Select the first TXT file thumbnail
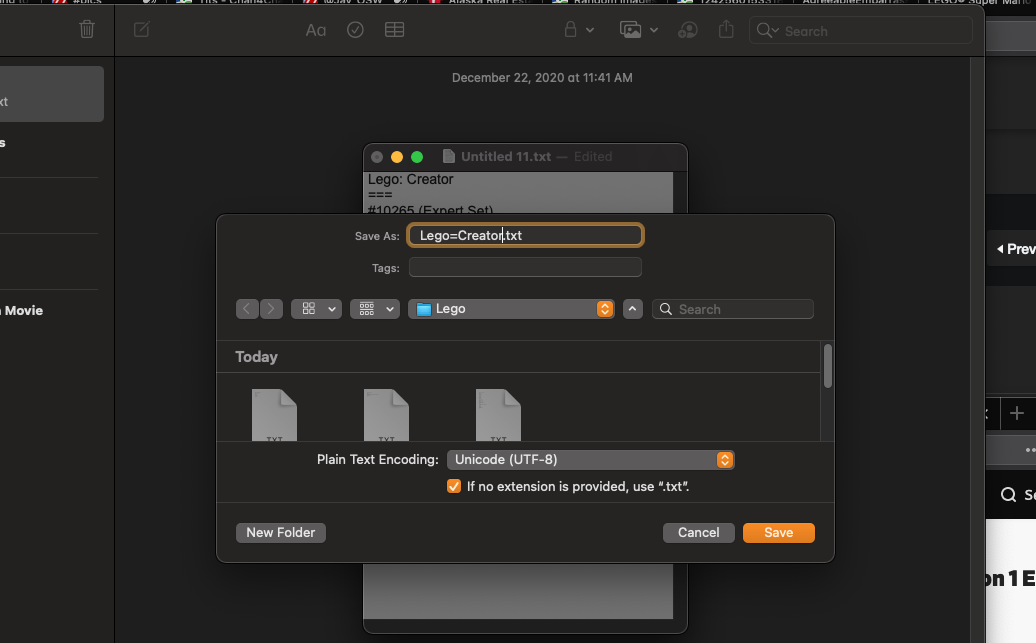 [x=274, y=415]
